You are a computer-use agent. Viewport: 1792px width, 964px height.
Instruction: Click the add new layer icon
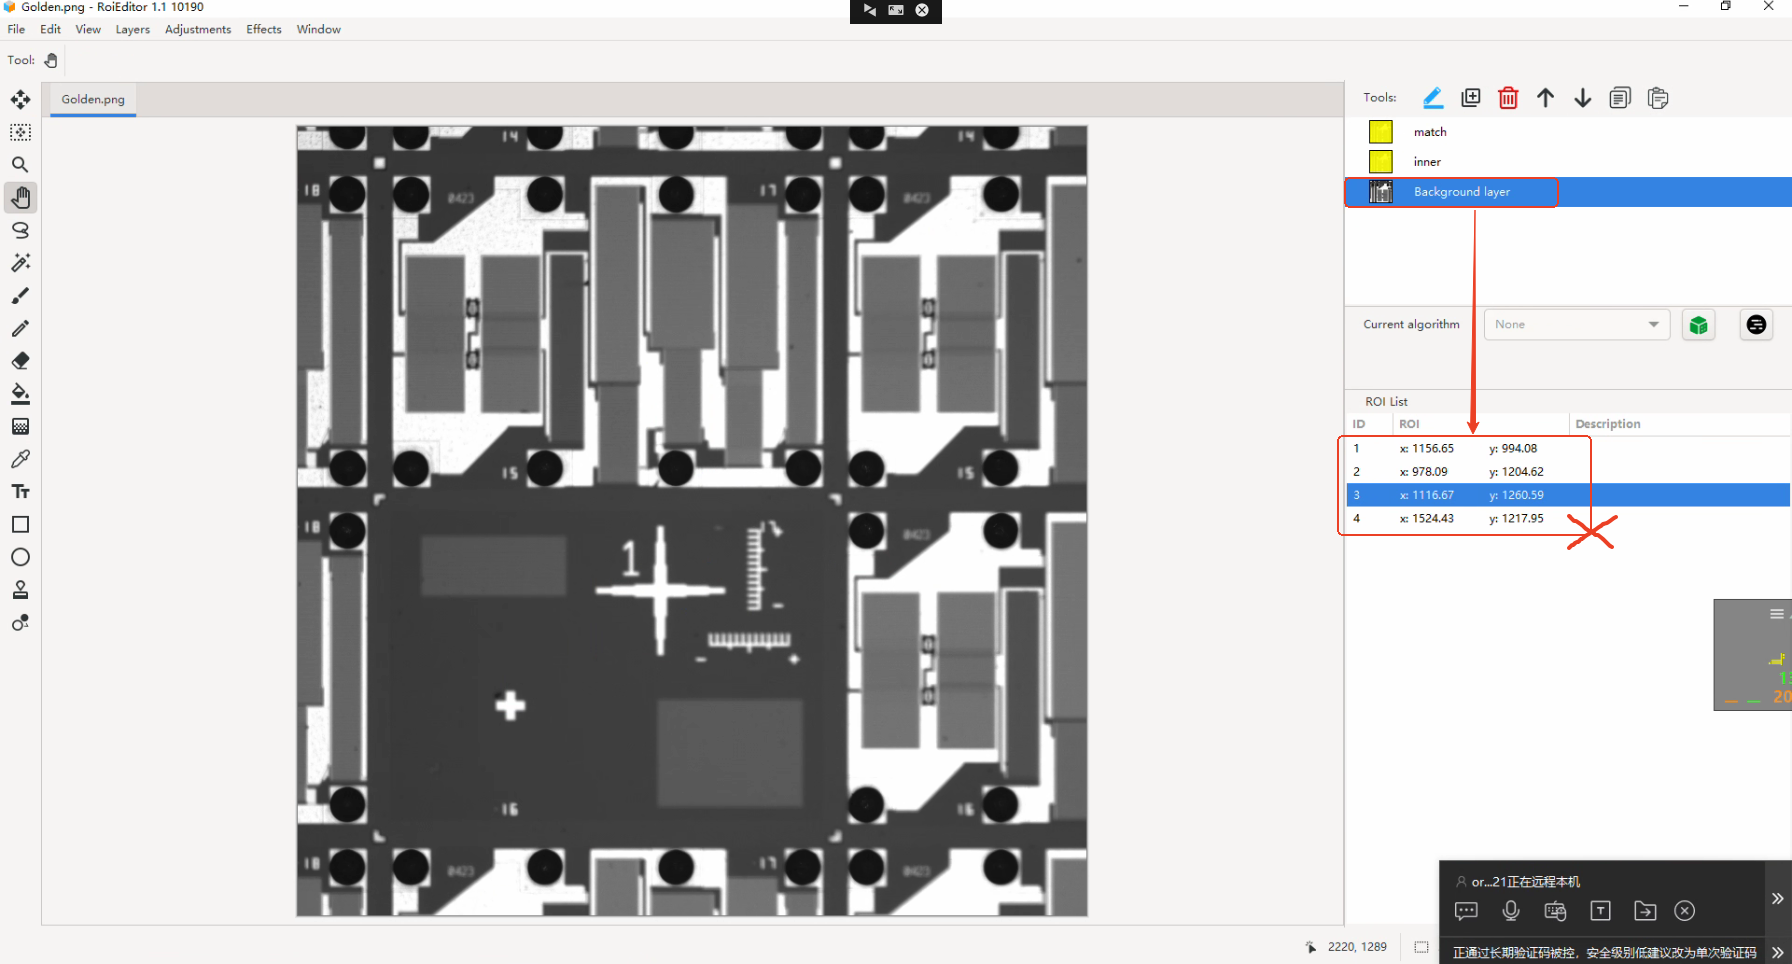[1471, 98]
